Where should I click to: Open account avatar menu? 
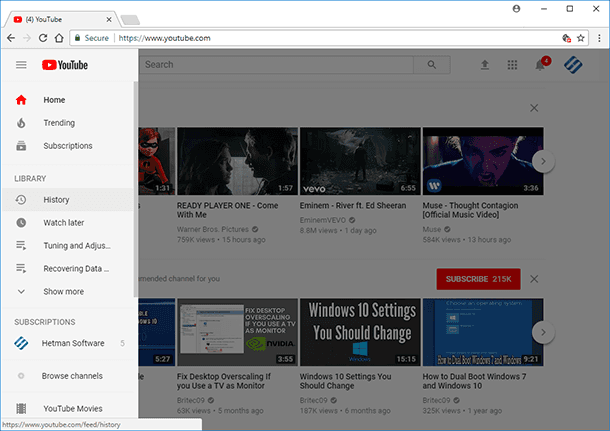(x=573, y=65)
